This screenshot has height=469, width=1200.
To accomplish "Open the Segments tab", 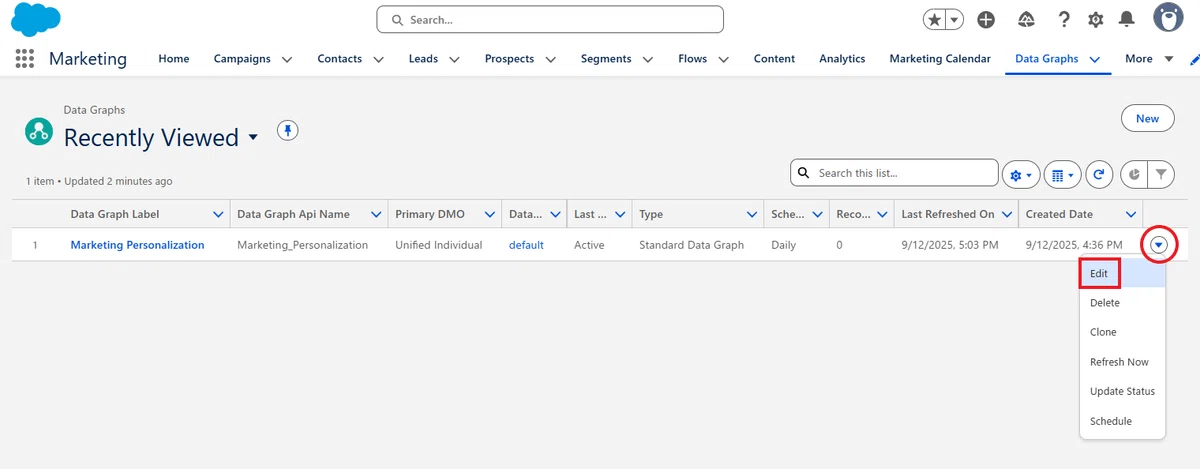I will [x=606, y=59].
